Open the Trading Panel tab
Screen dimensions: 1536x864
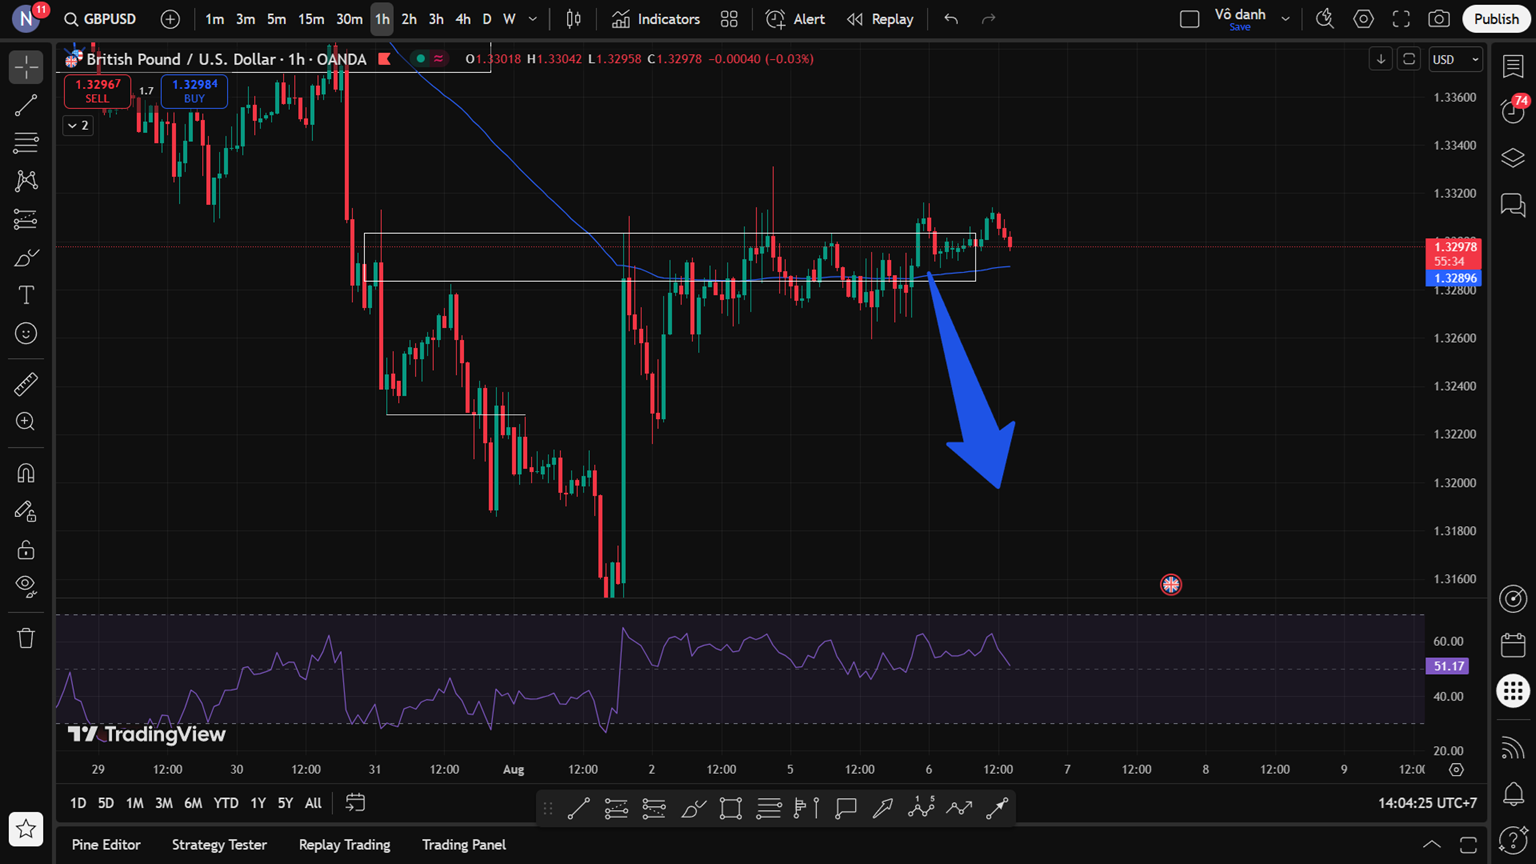coord(464,845)
